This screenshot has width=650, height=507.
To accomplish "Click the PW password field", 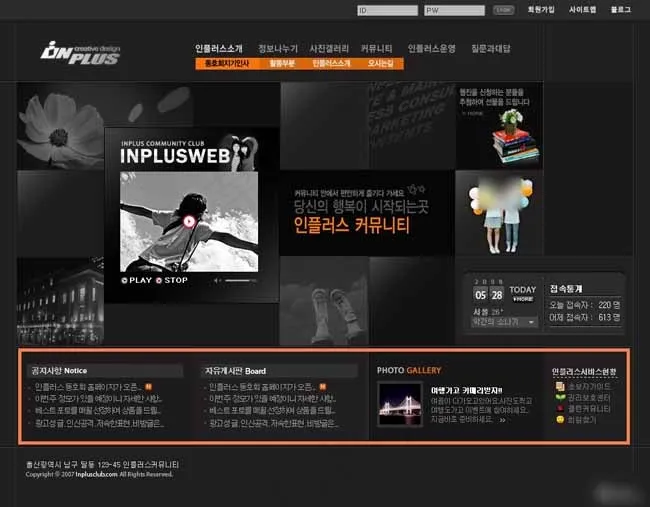I will pos(454,10).
